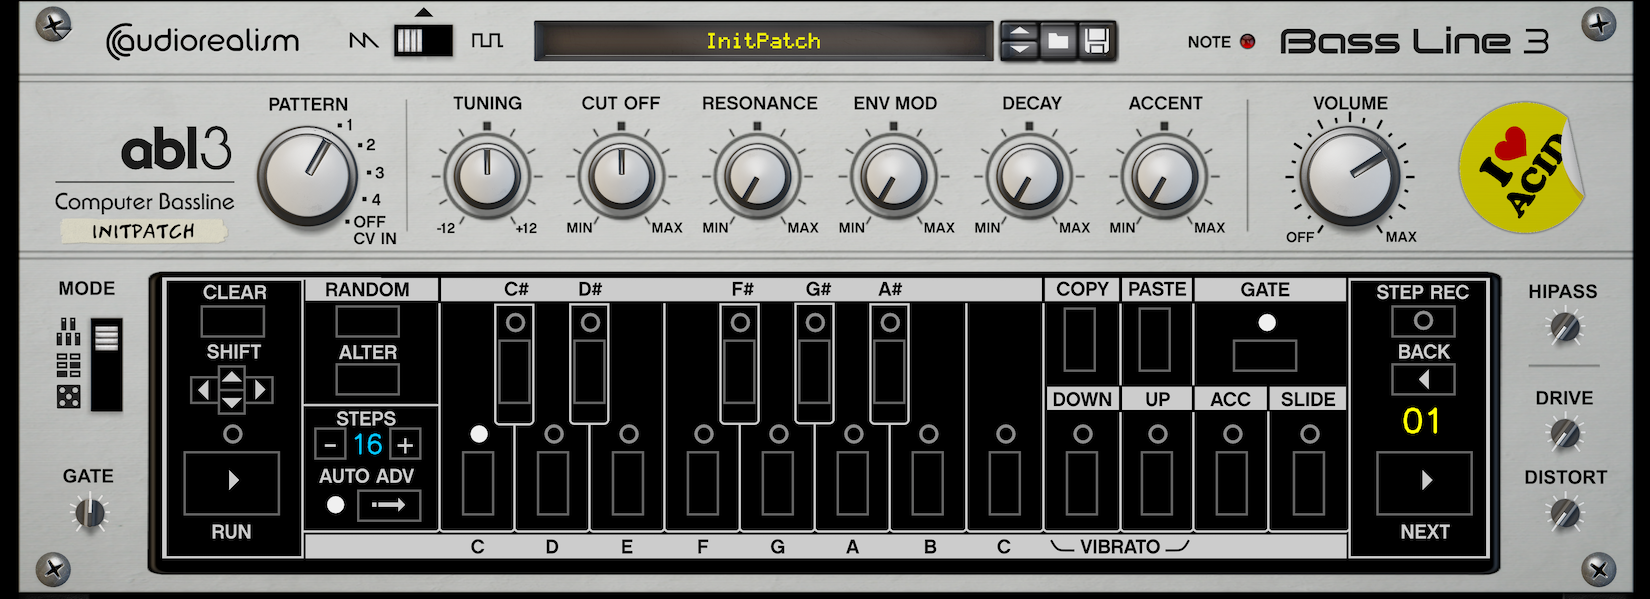Select the sawtooth waveform icon
The image size is (1650, 599).
[x=363, y=41]
